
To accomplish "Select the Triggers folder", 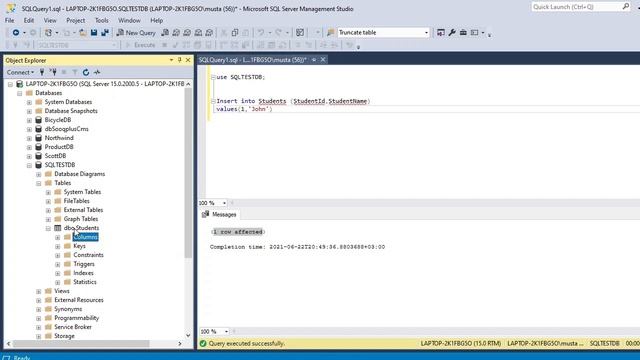I will tap(84, 264).
